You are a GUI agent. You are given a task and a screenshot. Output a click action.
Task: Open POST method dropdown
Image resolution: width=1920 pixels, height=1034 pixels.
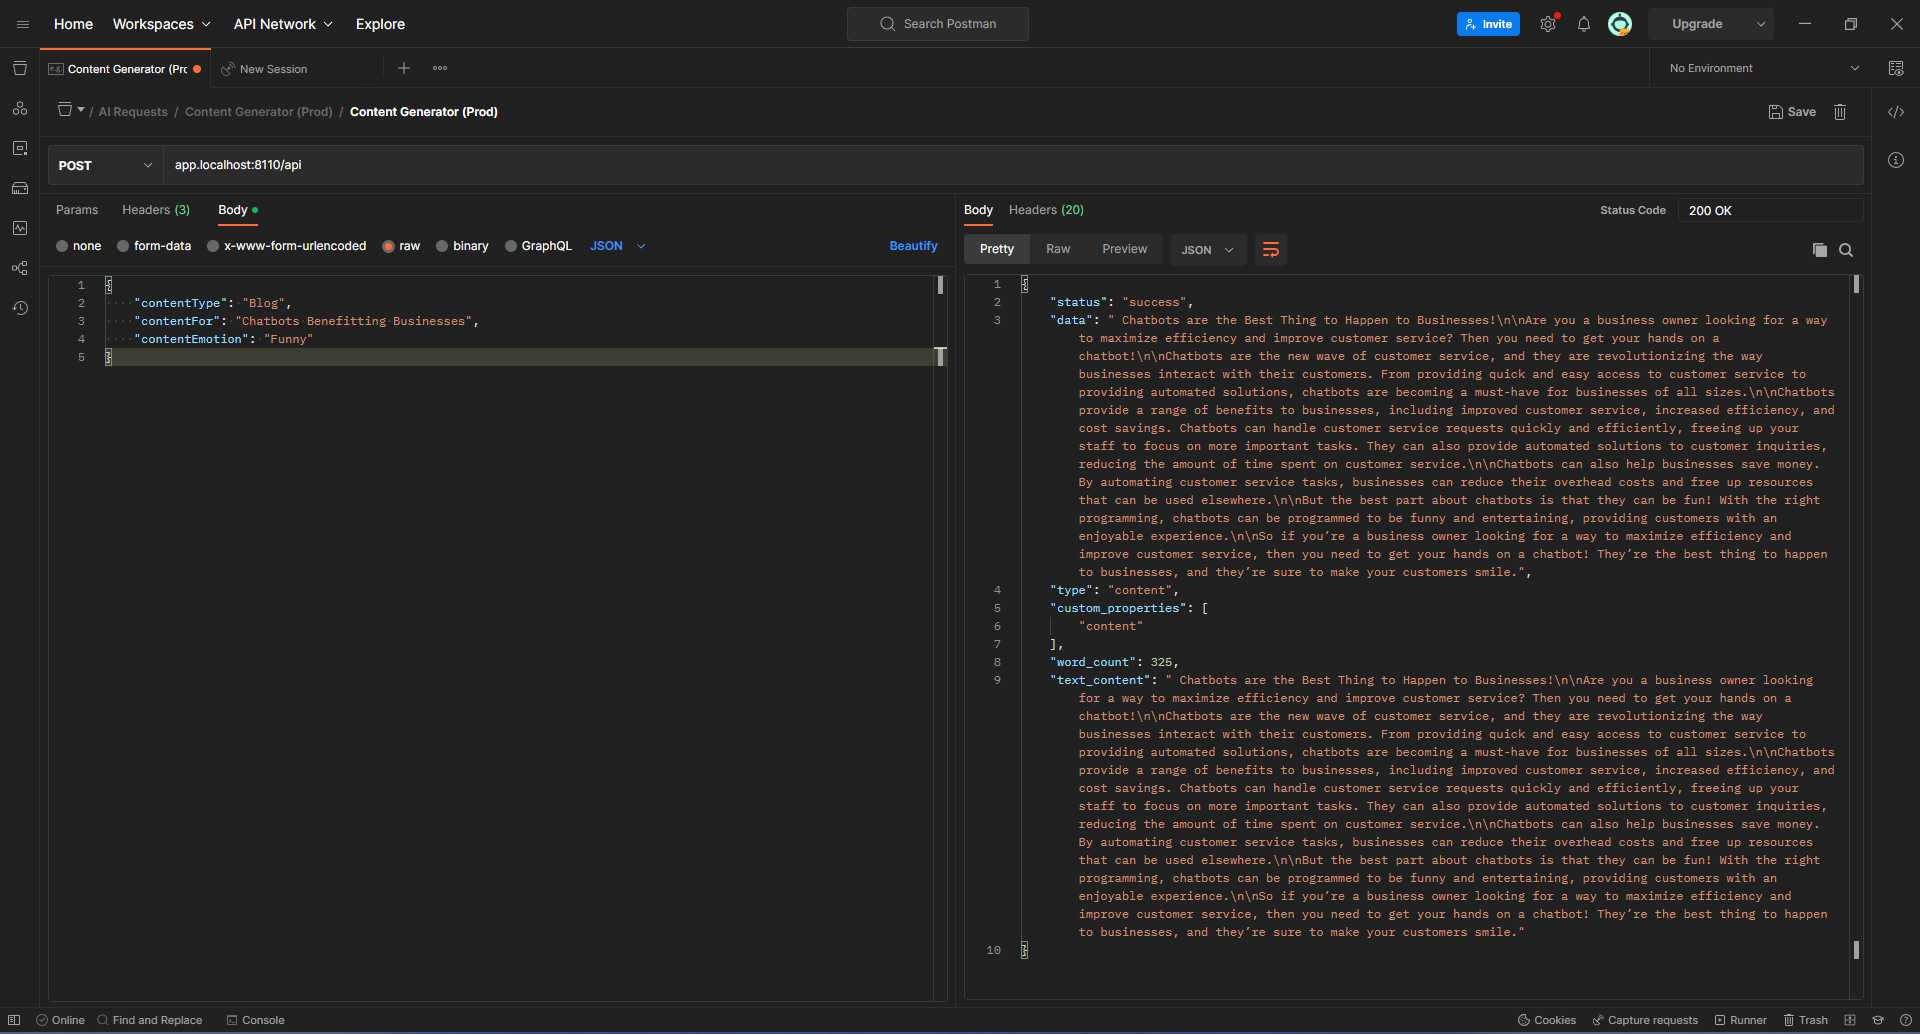click(105, 165)
